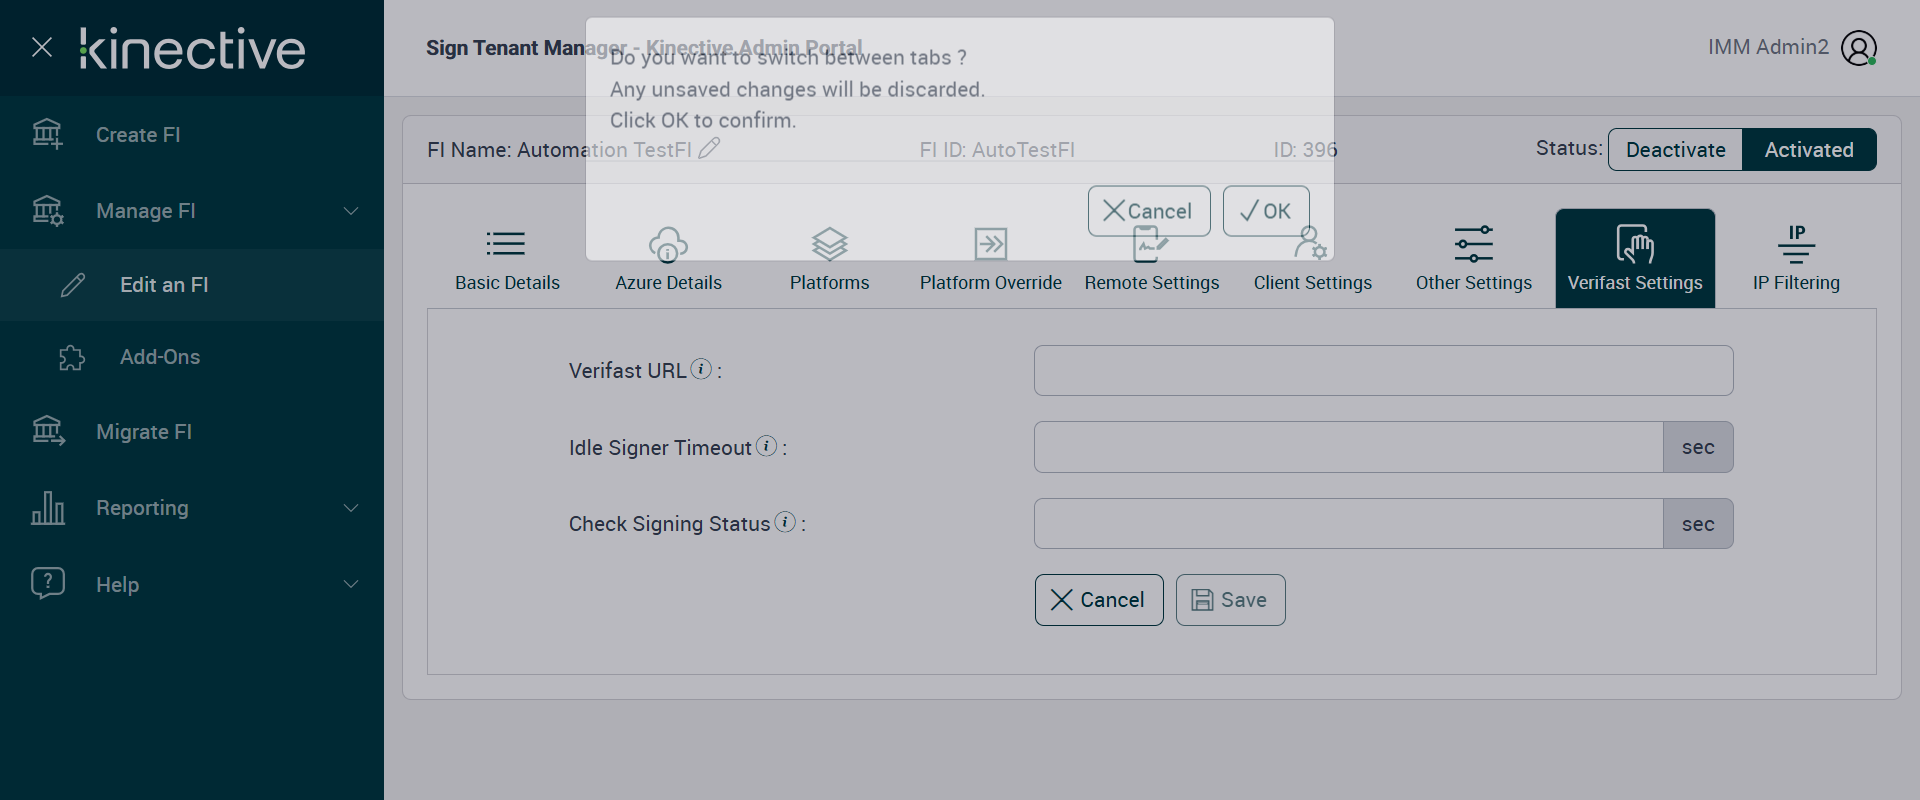Click the kinective logo
Screen dimensions: 1920x800
tap(192, 49)
